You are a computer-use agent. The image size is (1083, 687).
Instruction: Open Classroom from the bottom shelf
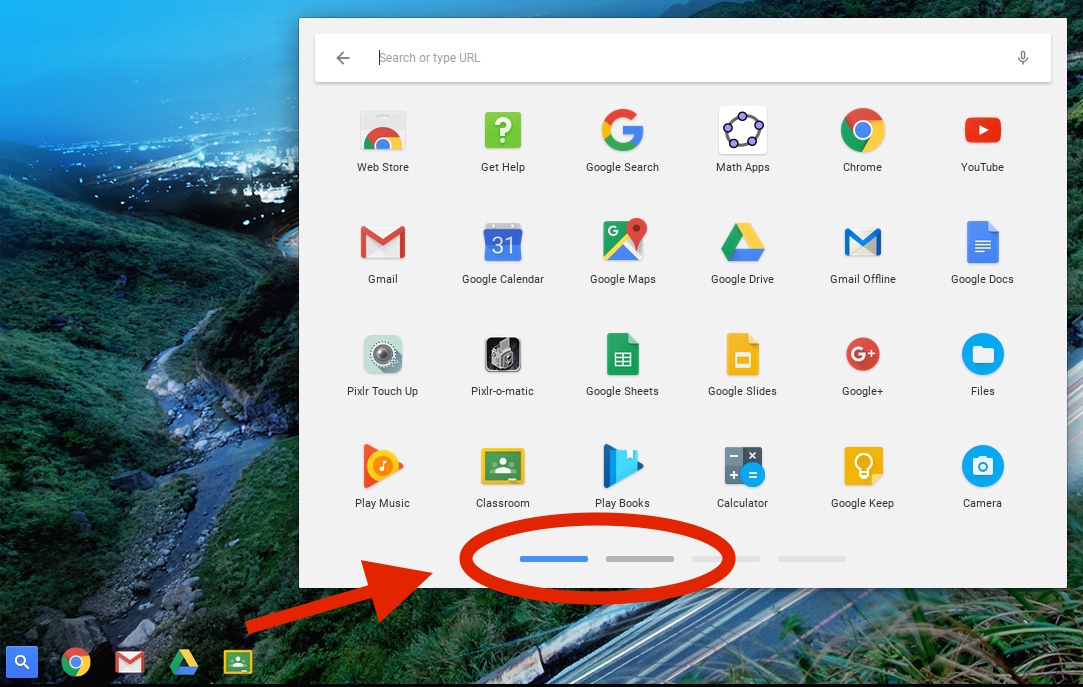238,662
